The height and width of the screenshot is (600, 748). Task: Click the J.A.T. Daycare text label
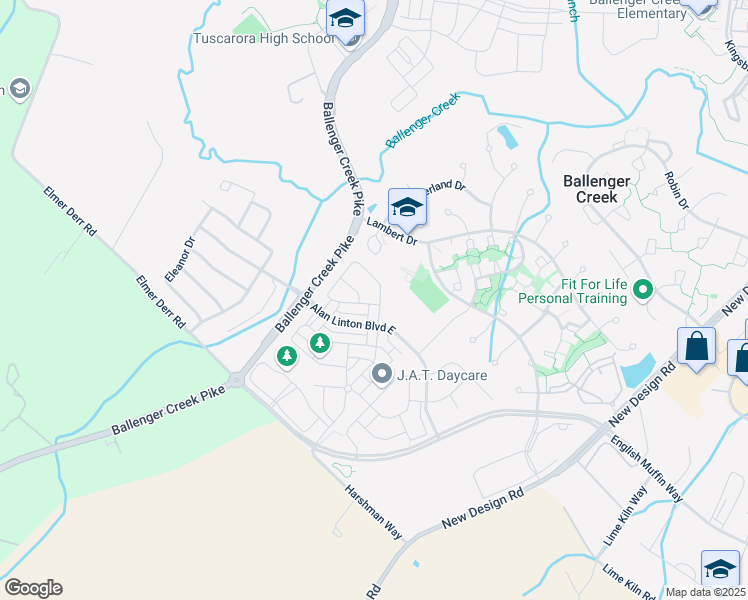point(442,375)
